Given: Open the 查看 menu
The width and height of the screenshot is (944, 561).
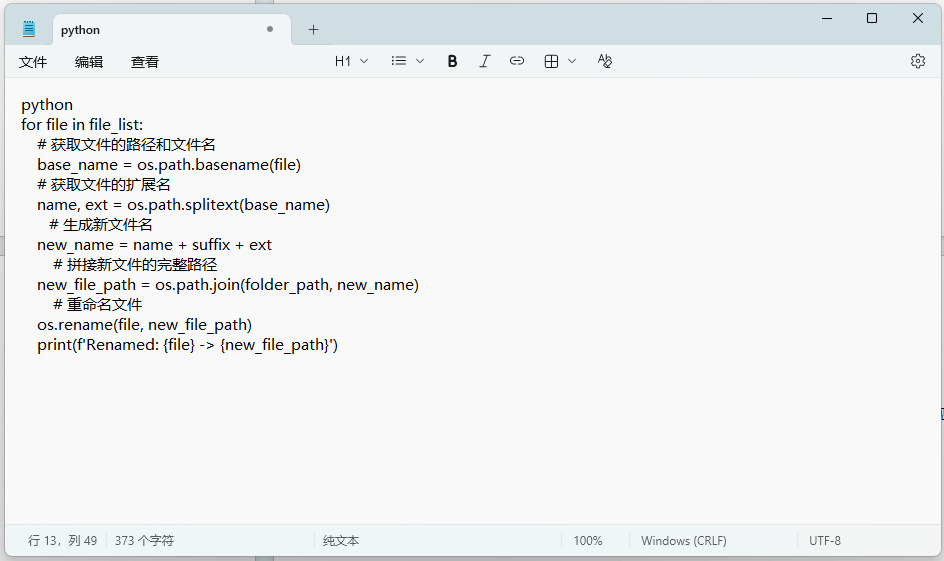Looking at the screenshot, I should [144, 61].
